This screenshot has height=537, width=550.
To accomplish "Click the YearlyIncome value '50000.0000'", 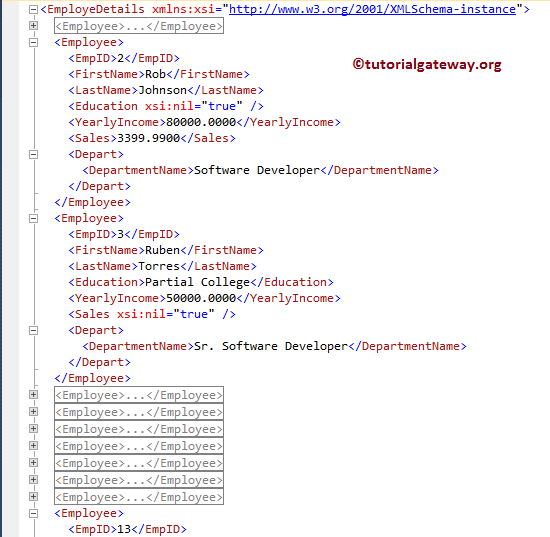I will (201, 298).
